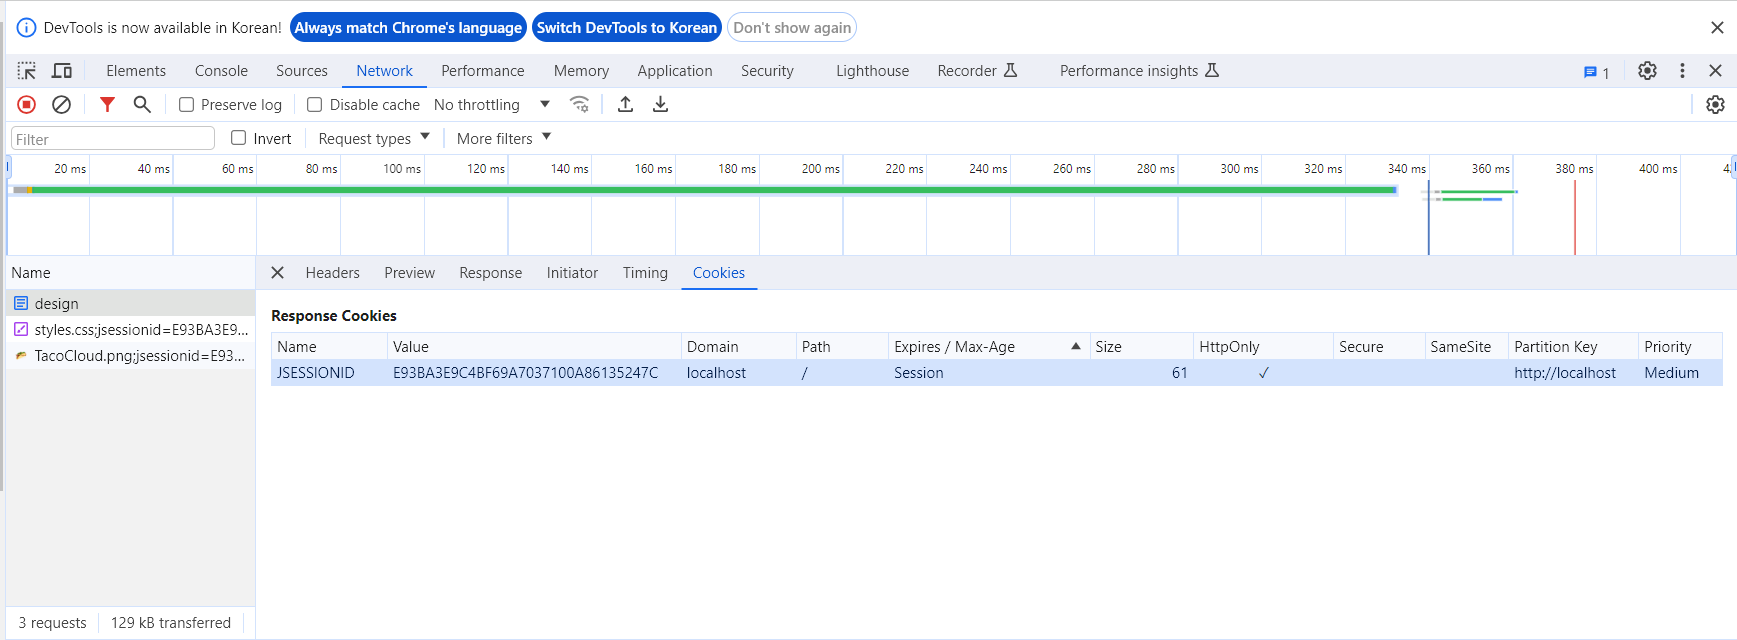Show the request Response tab
The width and height of the screenshot is (1737, 640).
click(x=490, y=273)
